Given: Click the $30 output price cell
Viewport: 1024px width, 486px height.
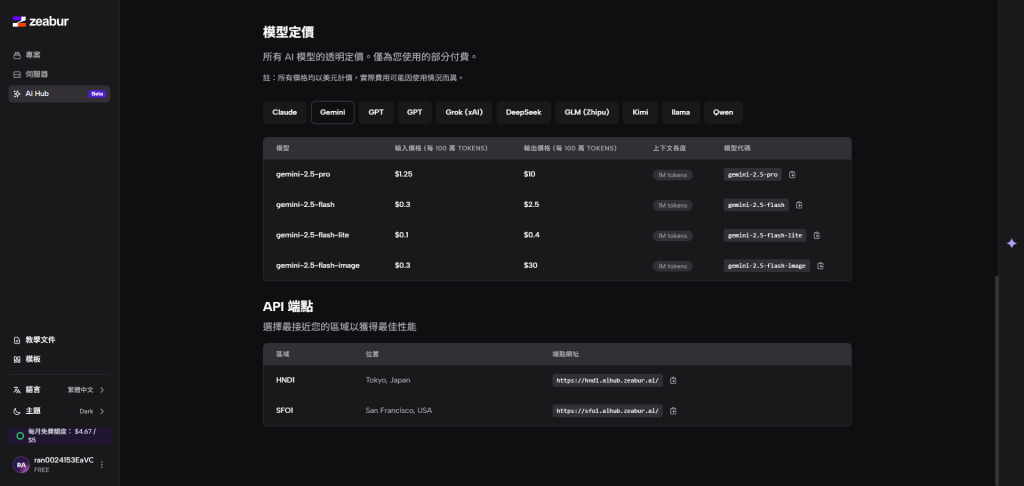Looking at the screenshot, I should [x=530, y=265].
